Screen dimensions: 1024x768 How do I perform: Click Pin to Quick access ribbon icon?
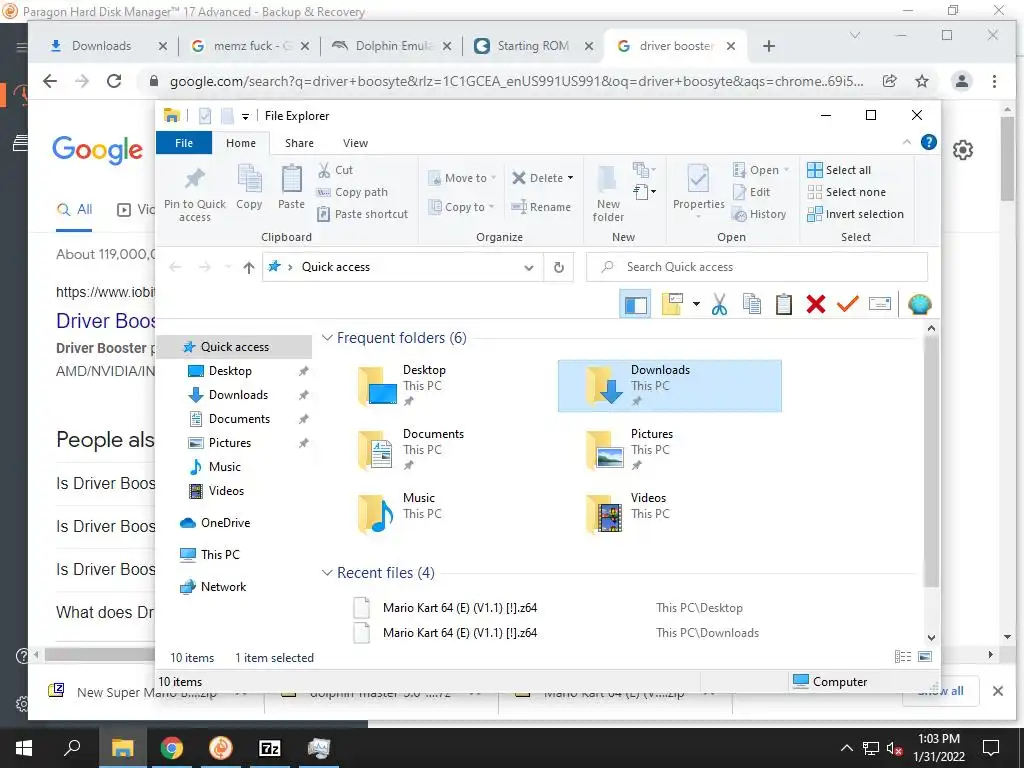pos(195,194)
